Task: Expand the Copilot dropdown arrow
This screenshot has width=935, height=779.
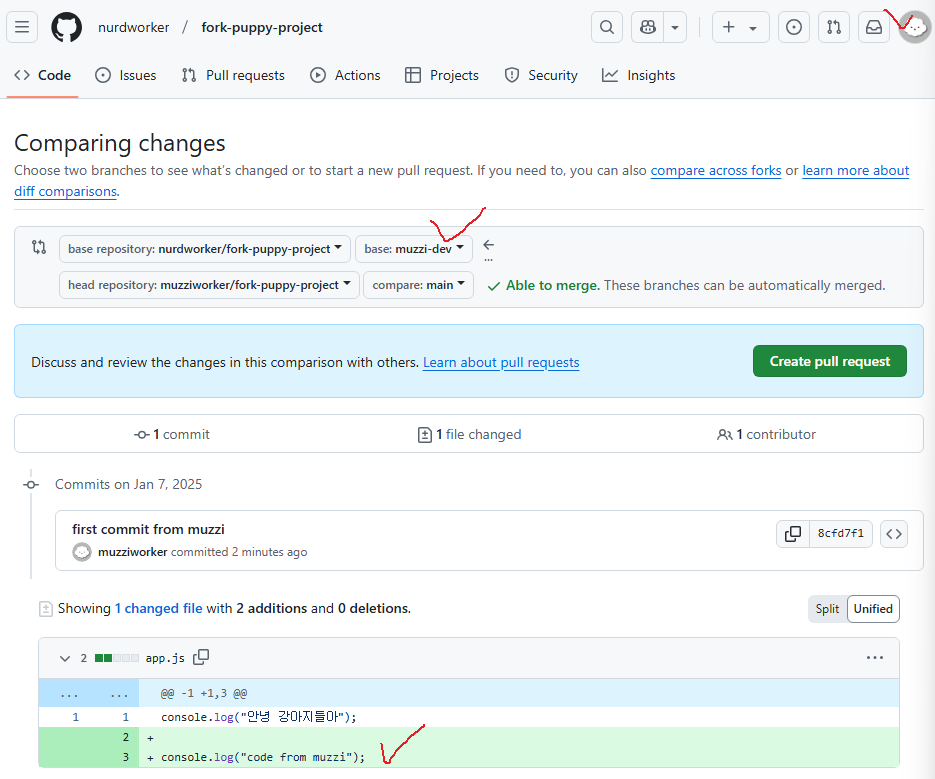Action: (x=675, y=27)
